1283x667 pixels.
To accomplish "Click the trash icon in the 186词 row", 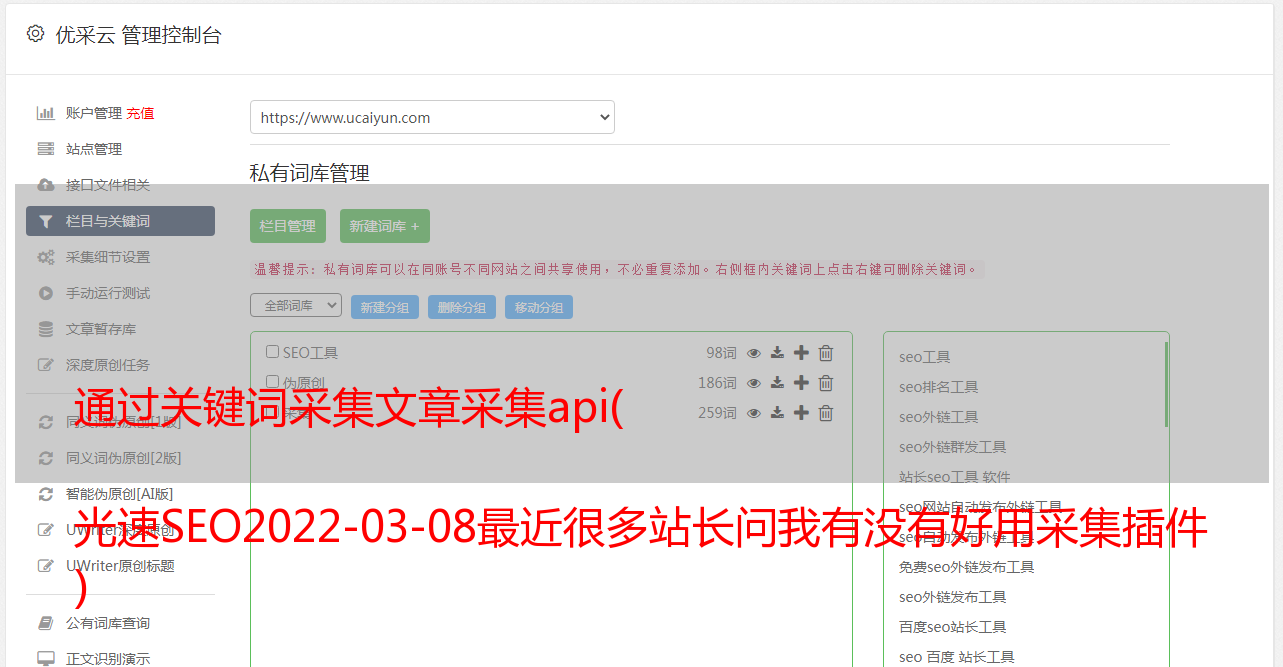I will click(x=826, y=383).
